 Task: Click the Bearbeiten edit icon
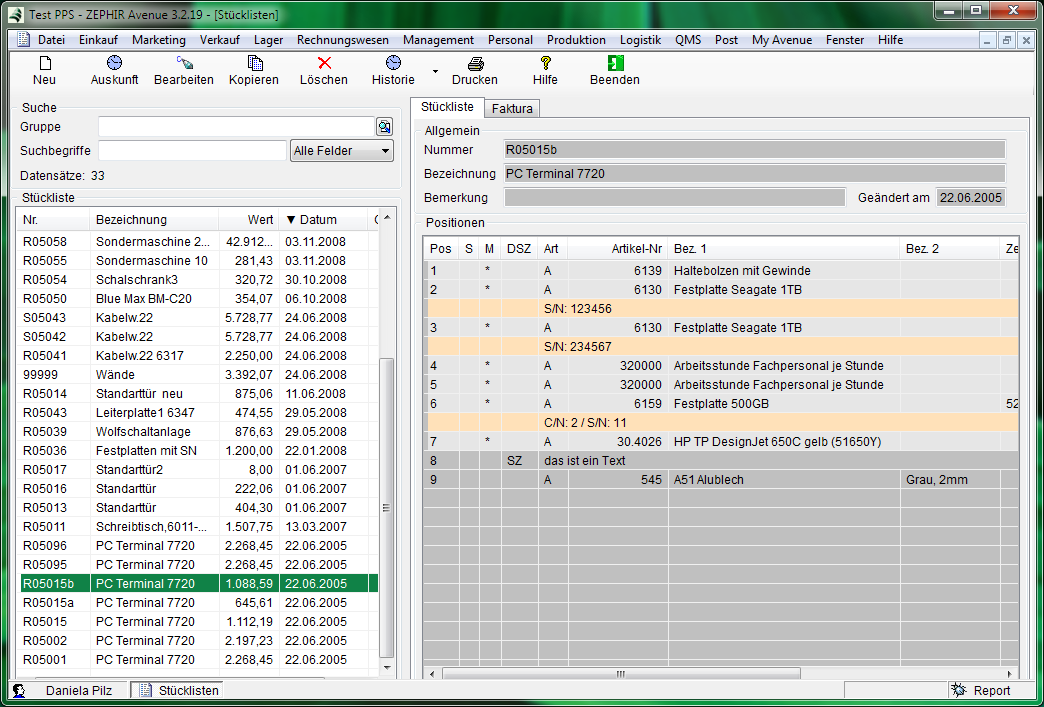[183, 63]
